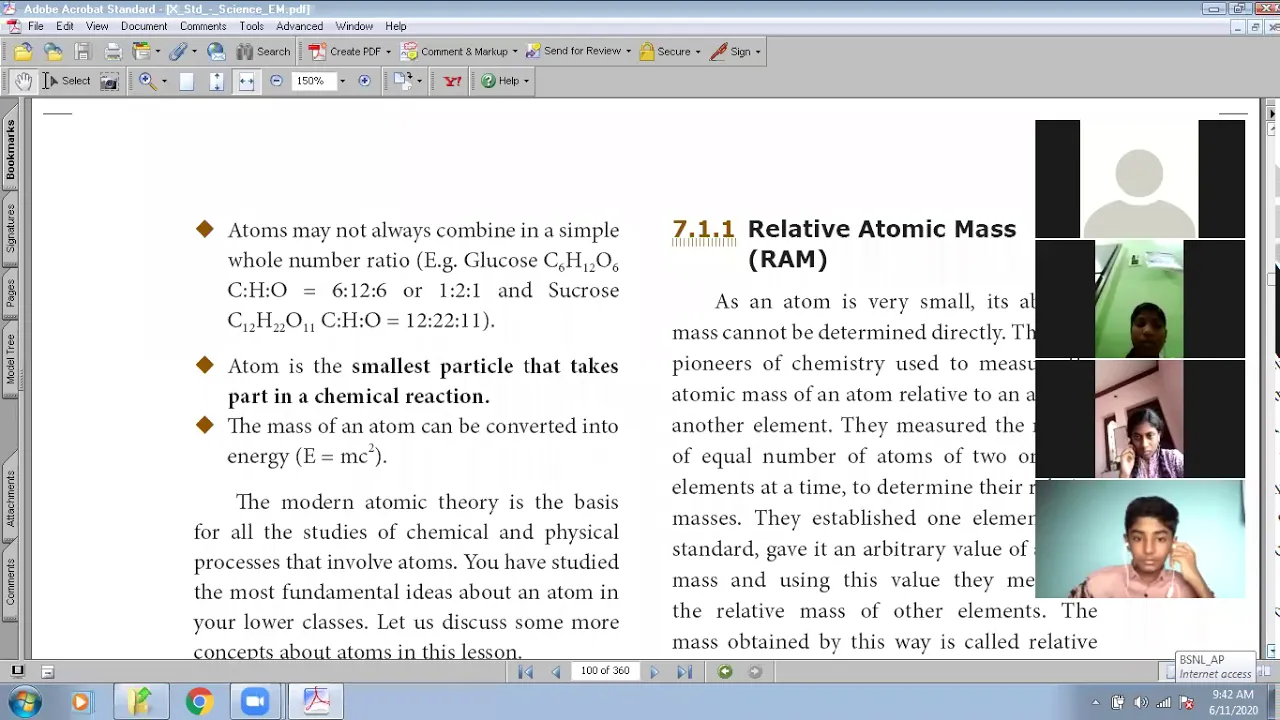Click the Help question mark button
Viewport: 1280px width, 720px height.
click(500, 81)
